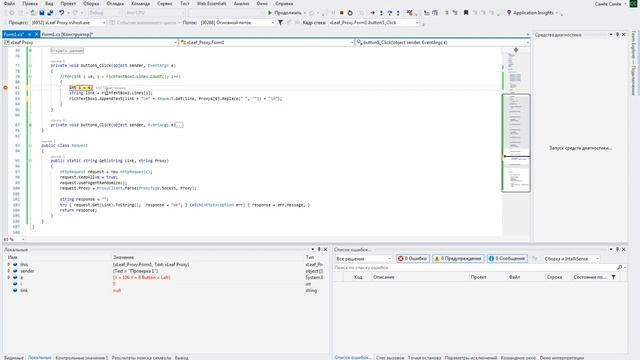Click the Show Next Statement arrow icon
Viewport: 640px width, 360px height.
pyautogui.click(x=372, y=13)
